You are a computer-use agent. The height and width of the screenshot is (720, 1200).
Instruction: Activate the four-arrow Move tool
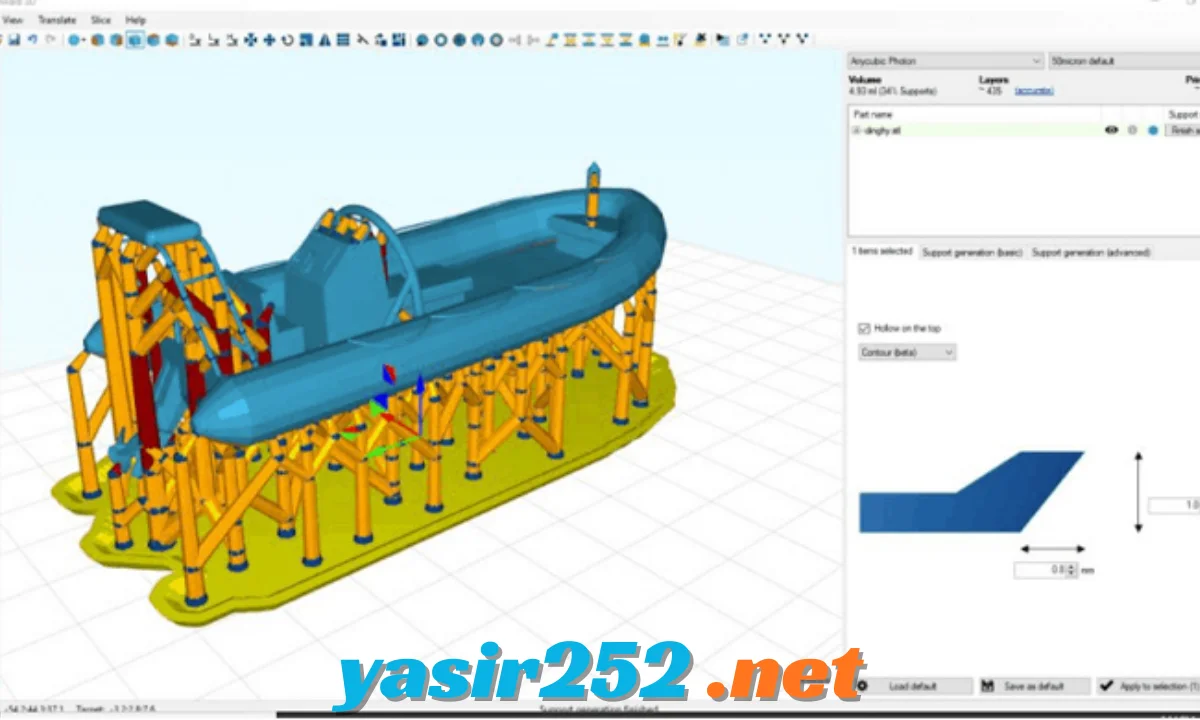pos(250,40)
